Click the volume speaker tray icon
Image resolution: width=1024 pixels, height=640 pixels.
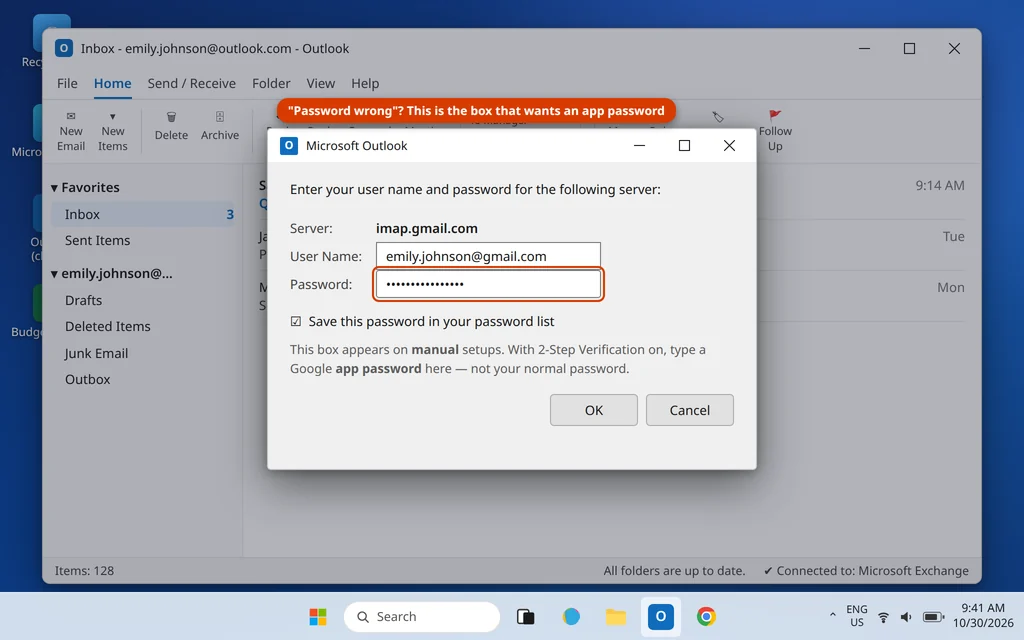[x=906, y=617]
